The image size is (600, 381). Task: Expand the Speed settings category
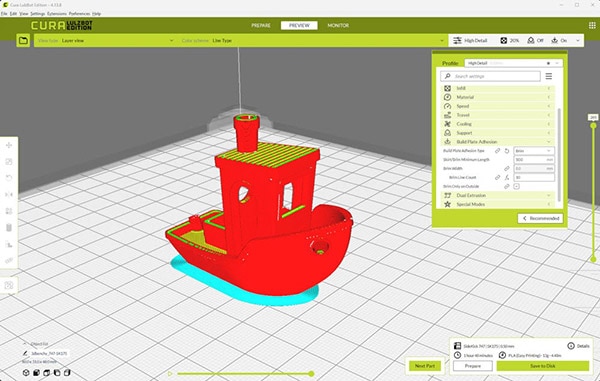pyautogui.click(x=497, y=106)
